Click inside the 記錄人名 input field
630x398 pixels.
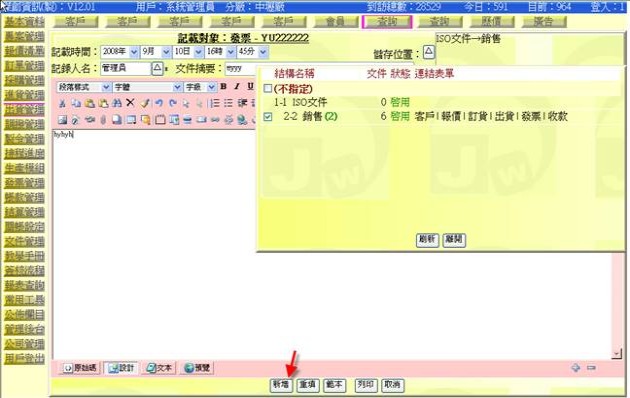point(125,68)
